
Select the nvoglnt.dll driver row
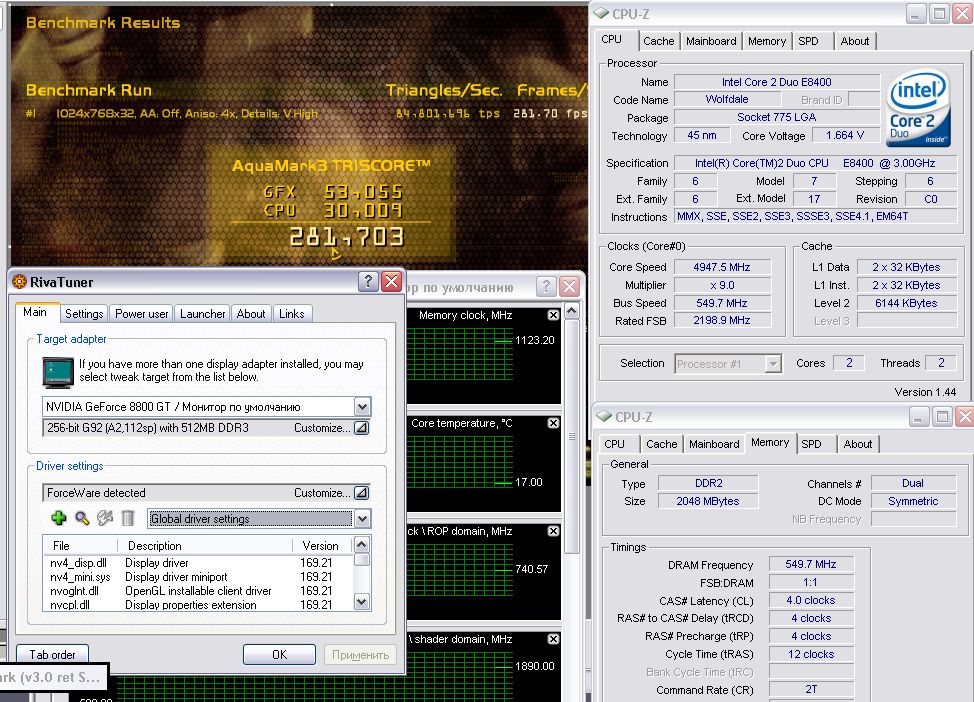click(x=198, y=591)
